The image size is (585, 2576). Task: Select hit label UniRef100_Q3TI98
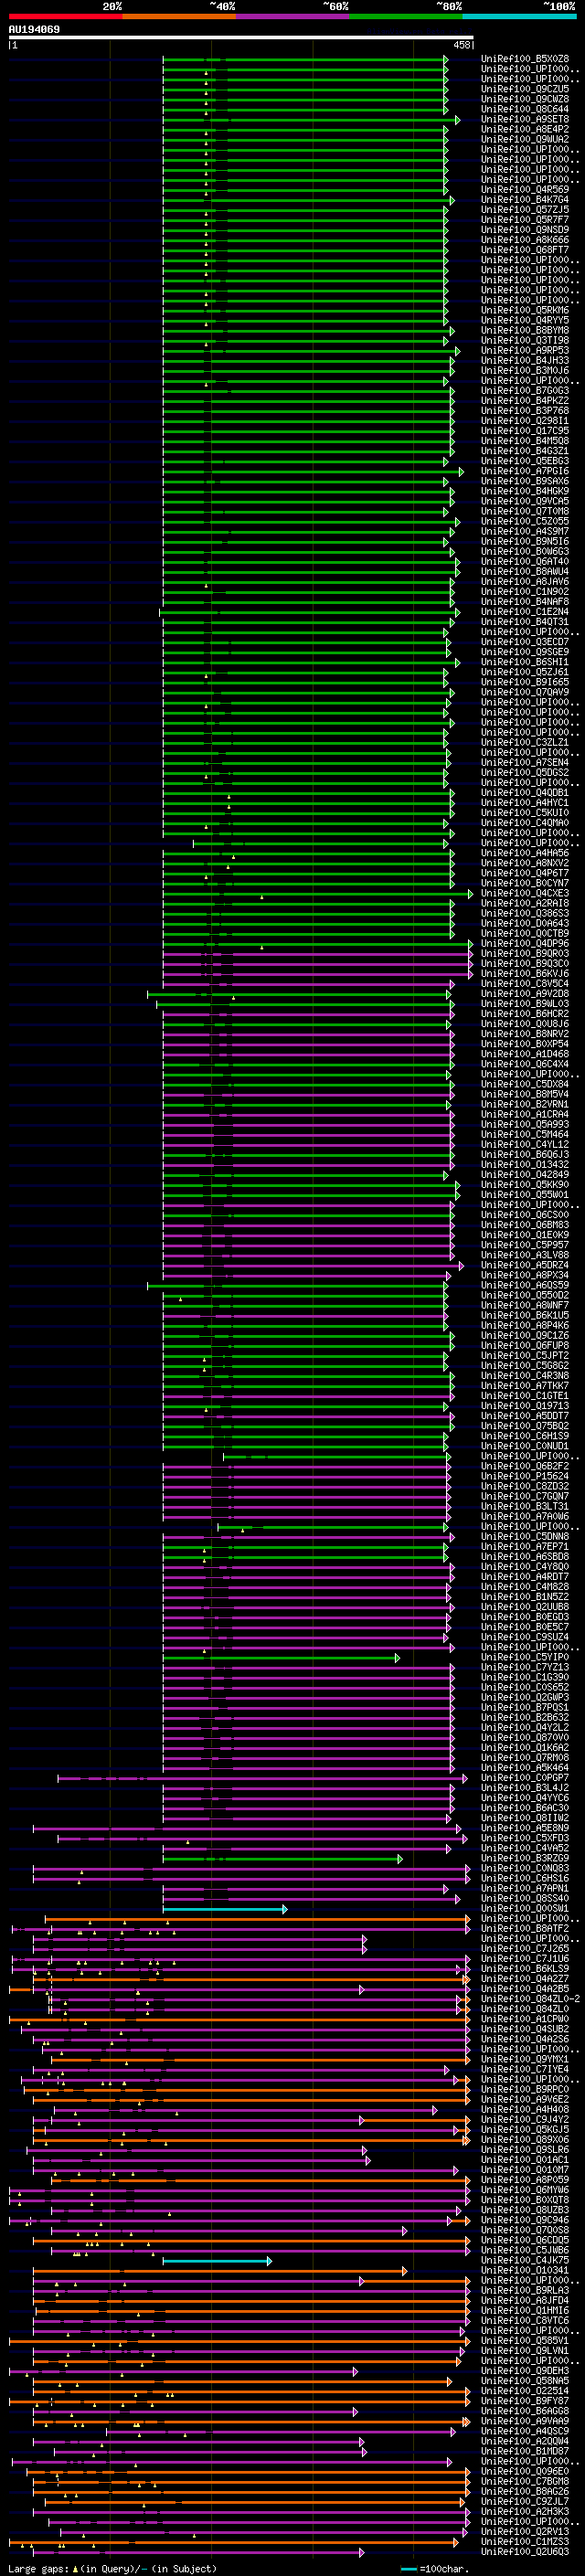pos(525,340)
